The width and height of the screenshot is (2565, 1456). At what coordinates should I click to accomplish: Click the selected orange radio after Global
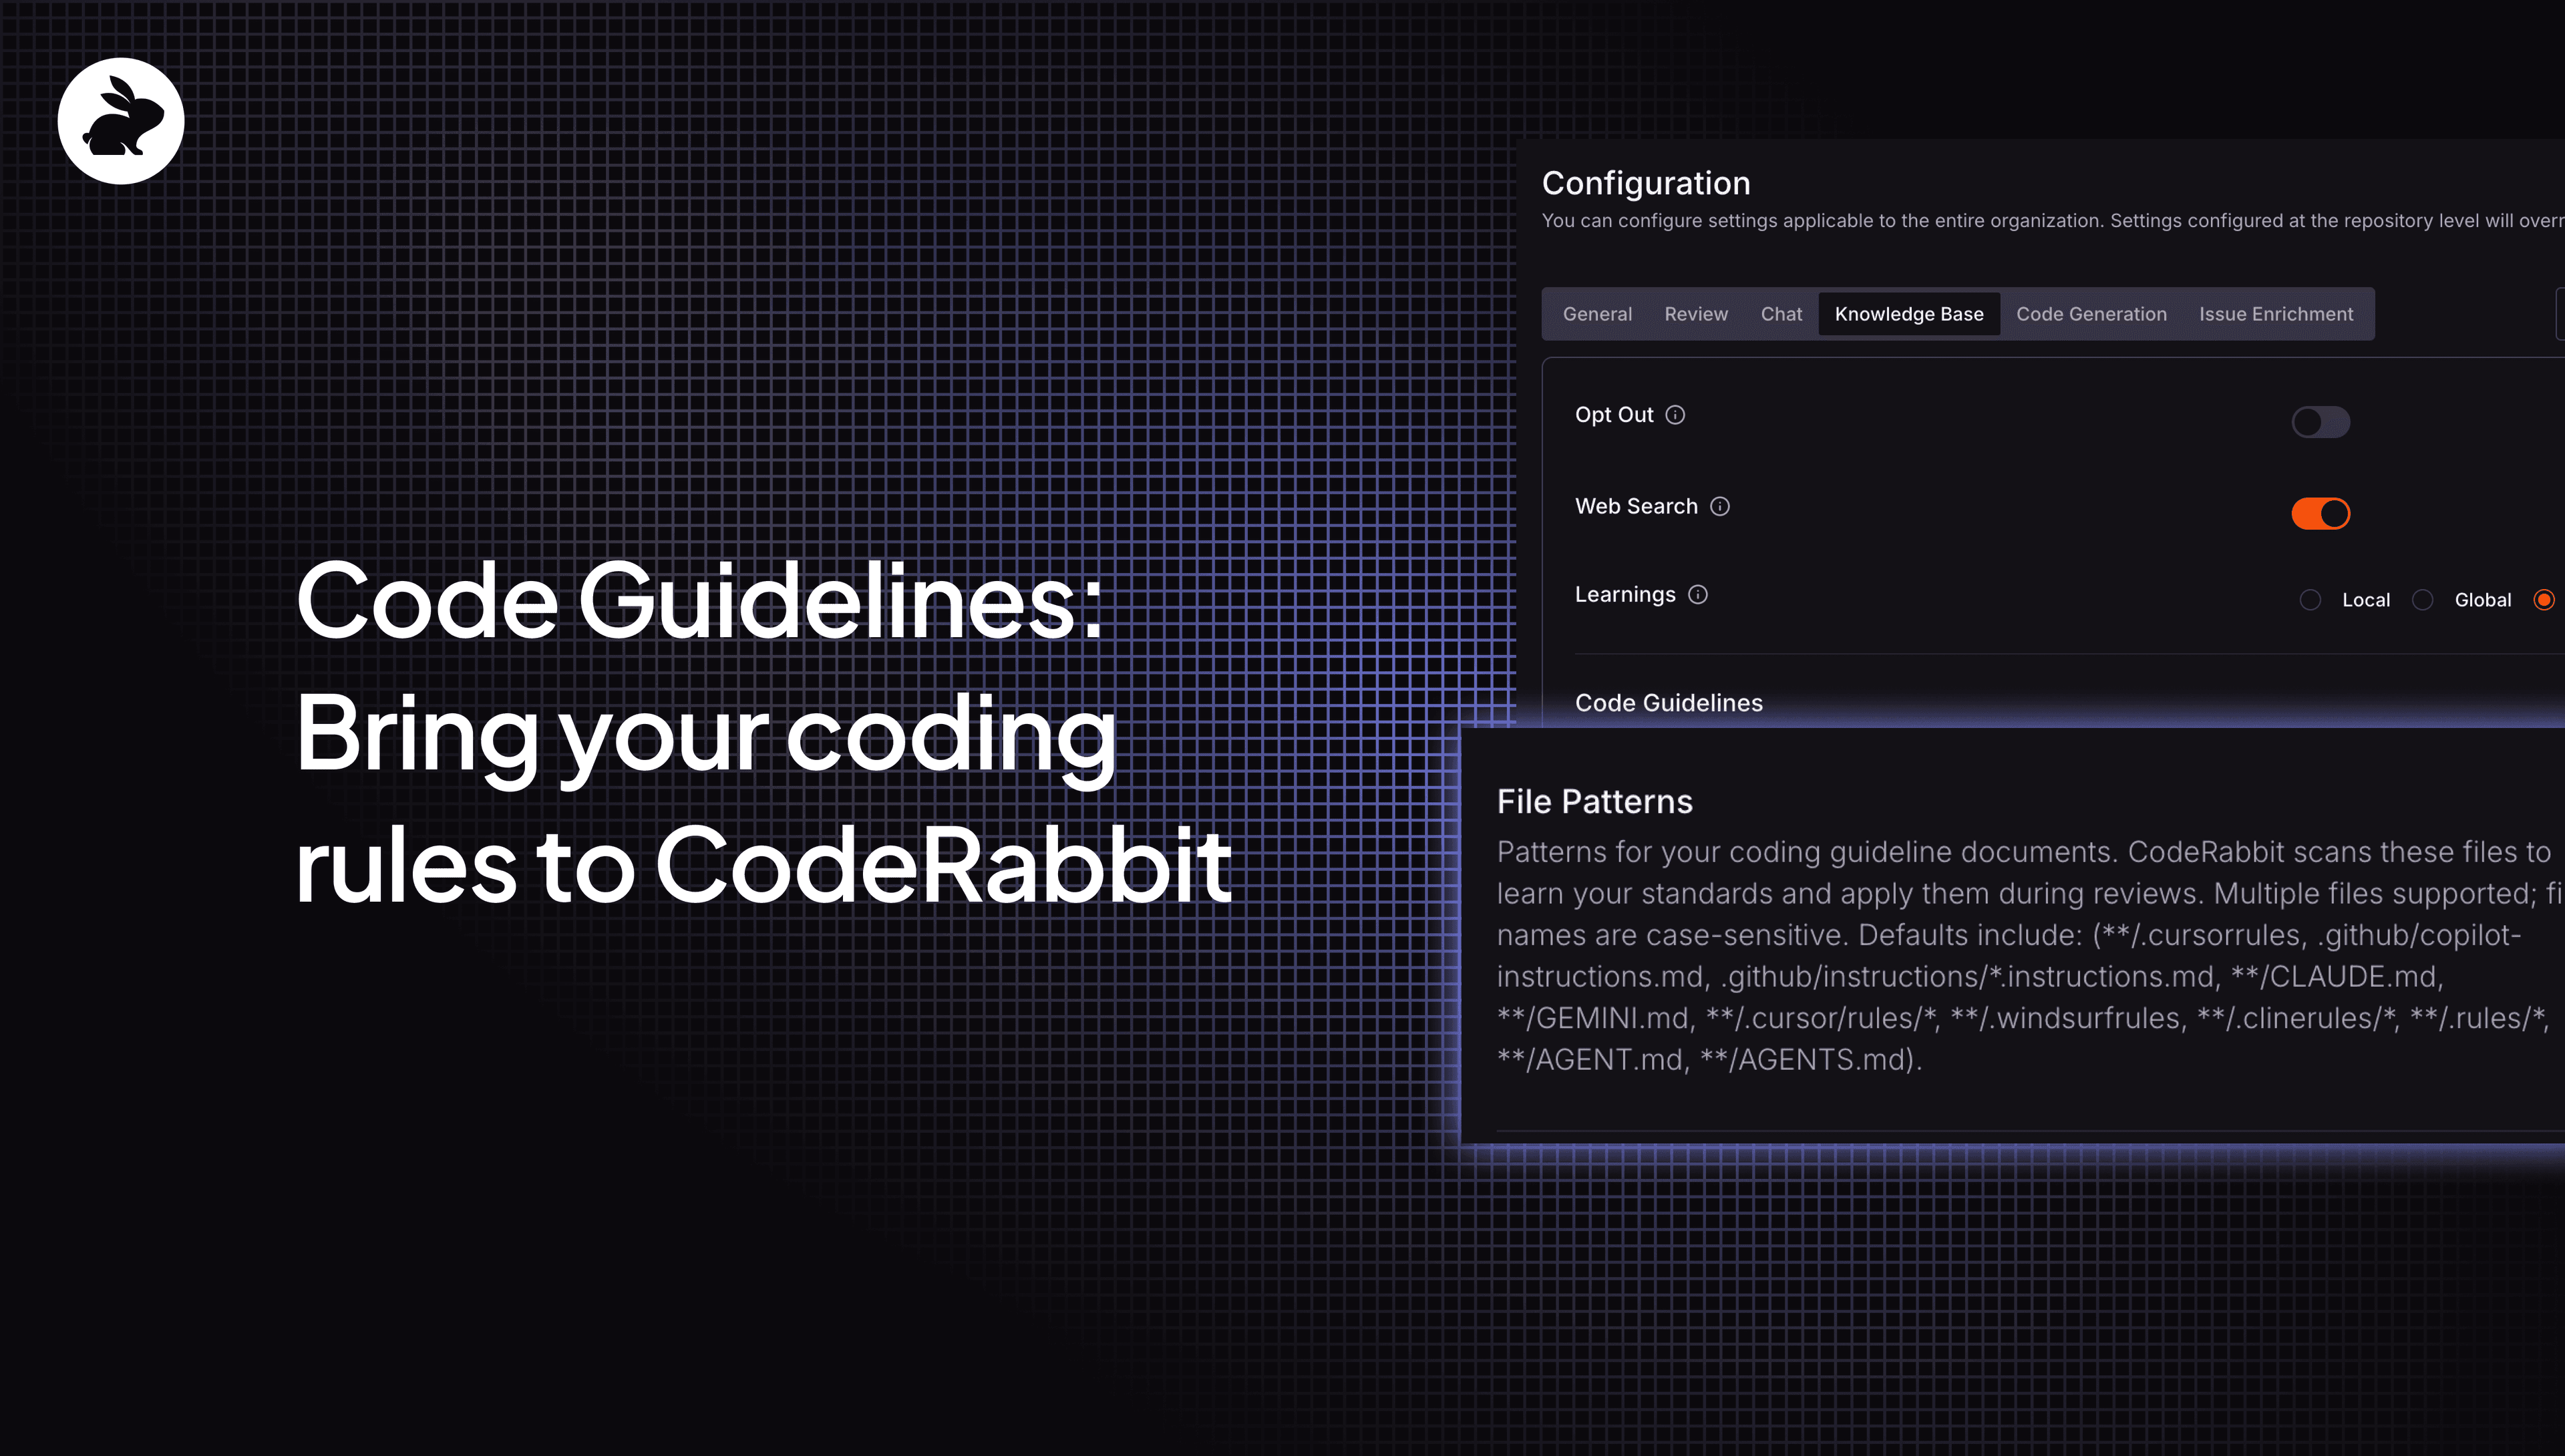click(x=2544, y=600)
